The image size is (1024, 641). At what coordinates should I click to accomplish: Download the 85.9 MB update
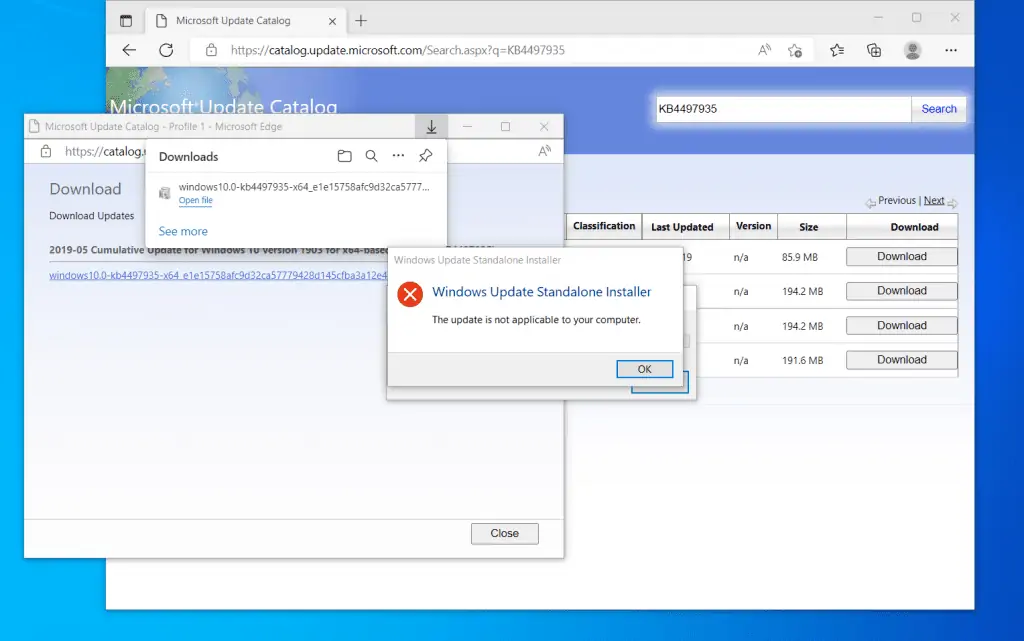[901, 257]
